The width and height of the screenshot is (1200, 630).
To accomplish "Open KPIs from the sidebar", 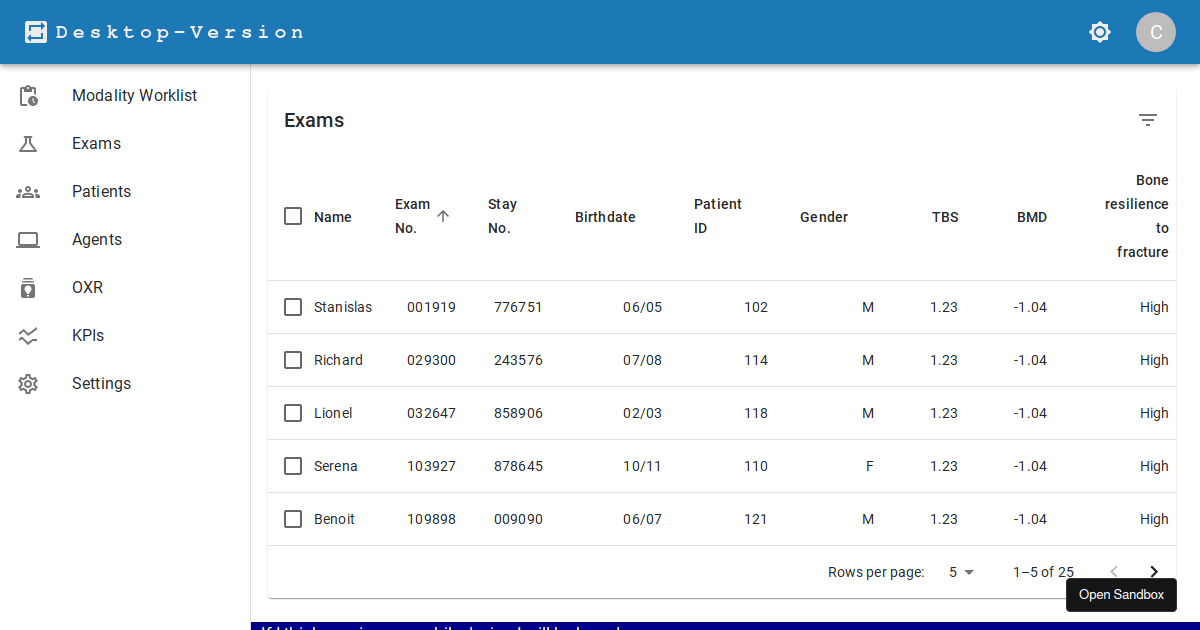I will click(x=88, y=336).
